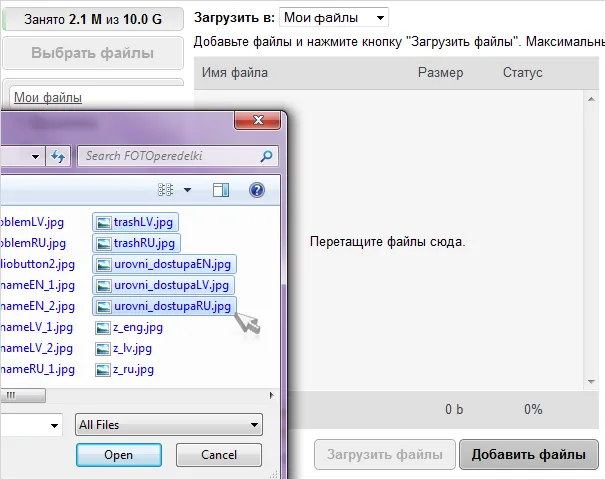Click upload list scroll down arrow
The image size is (606, 480).
(591, 382)
